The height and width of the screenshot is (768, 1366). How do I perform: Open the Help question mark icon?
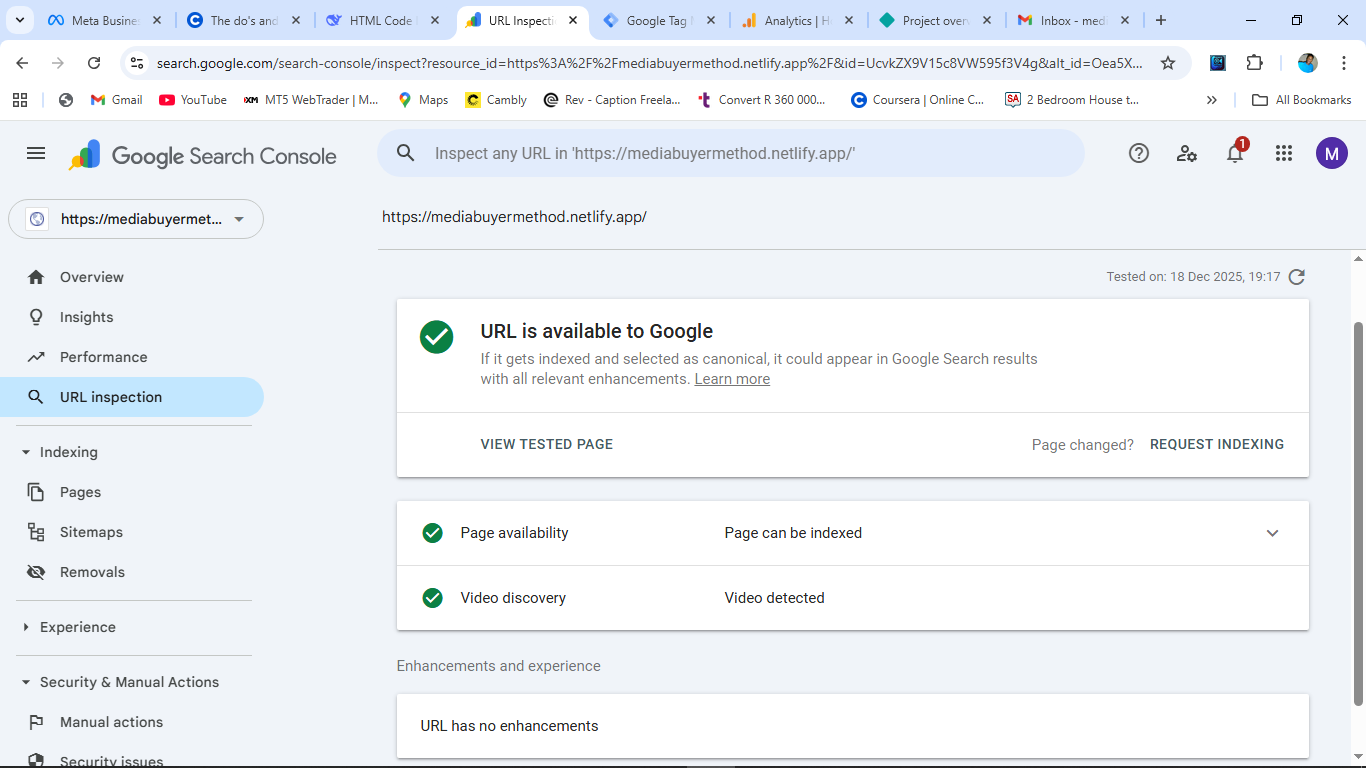(x=1139, y=153)
